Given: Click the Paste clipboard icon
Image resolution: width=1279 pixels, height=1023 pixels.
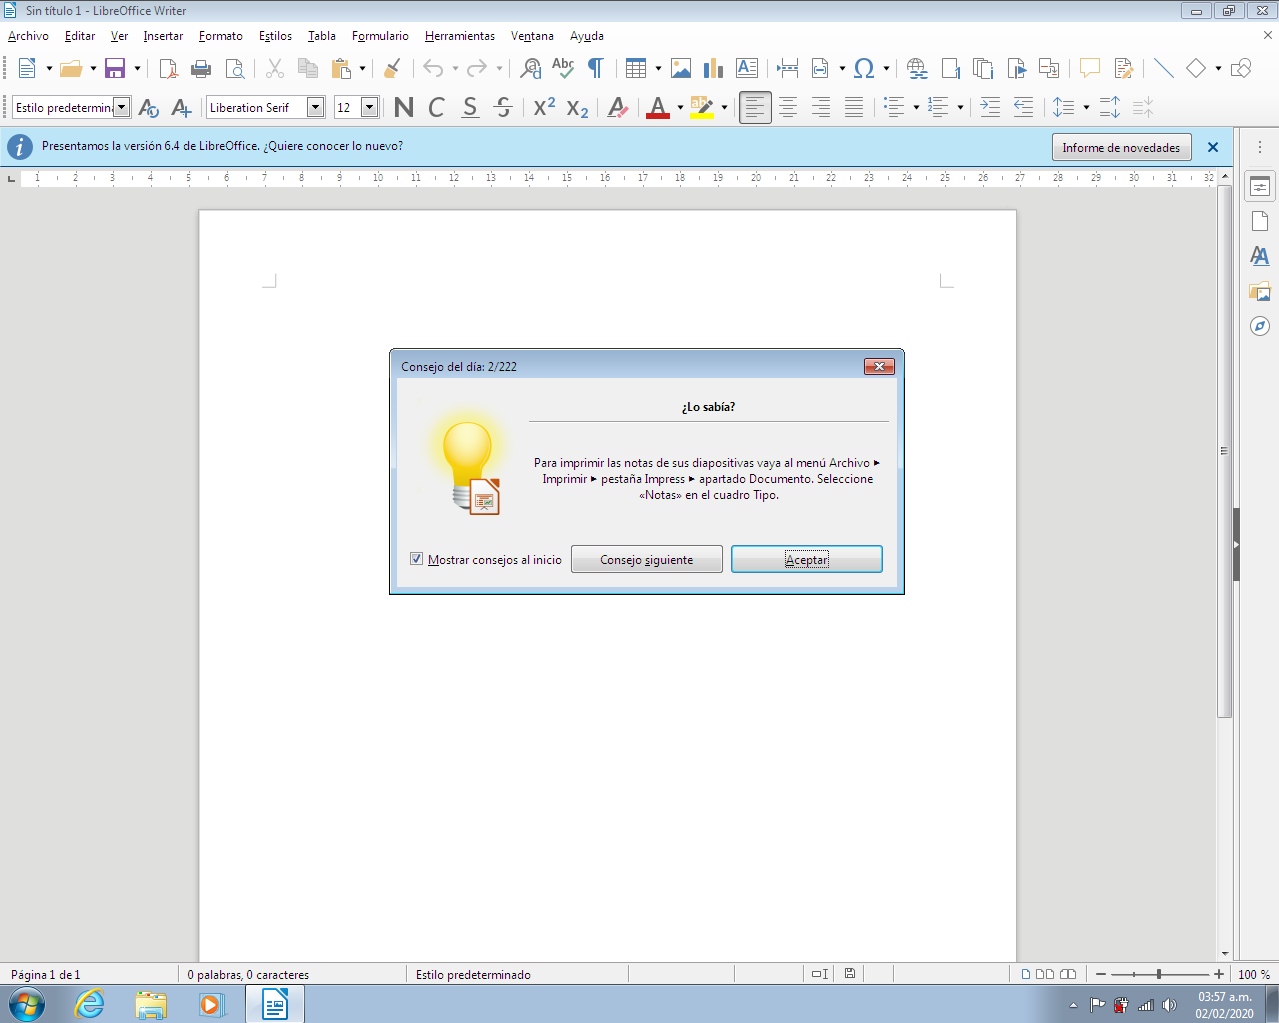Looking at the screenshot, I should [341, 68].
